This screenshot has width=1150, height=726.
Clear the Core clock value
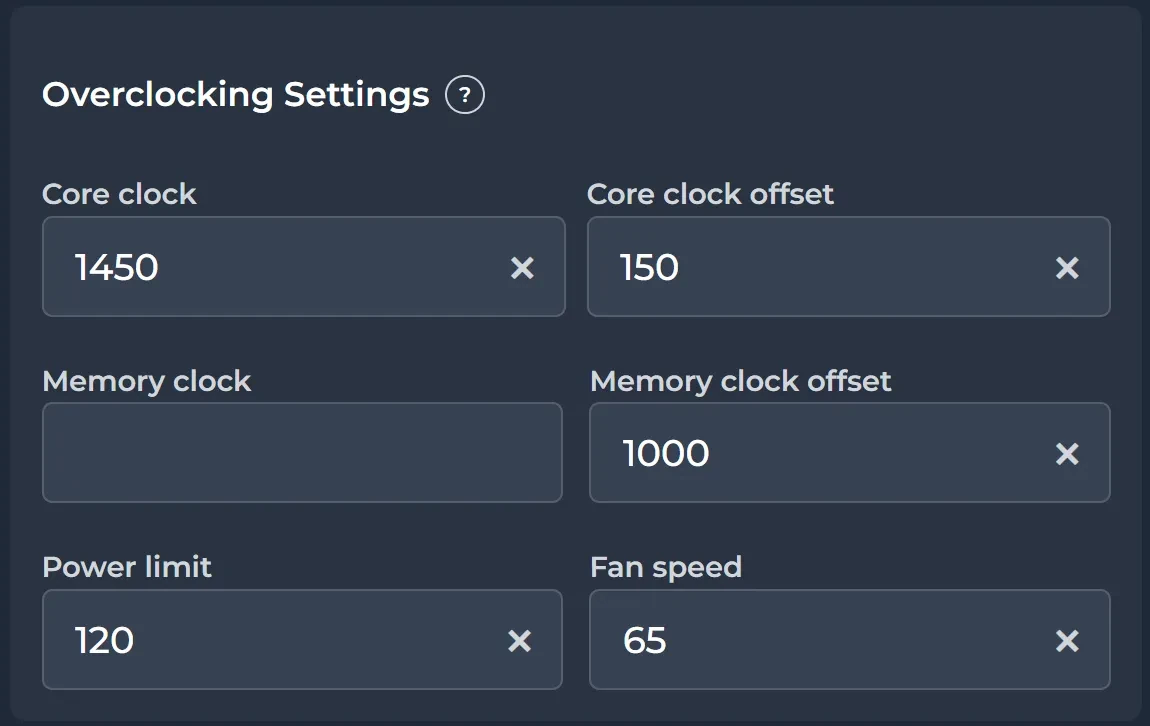click(x=522, y=267)
